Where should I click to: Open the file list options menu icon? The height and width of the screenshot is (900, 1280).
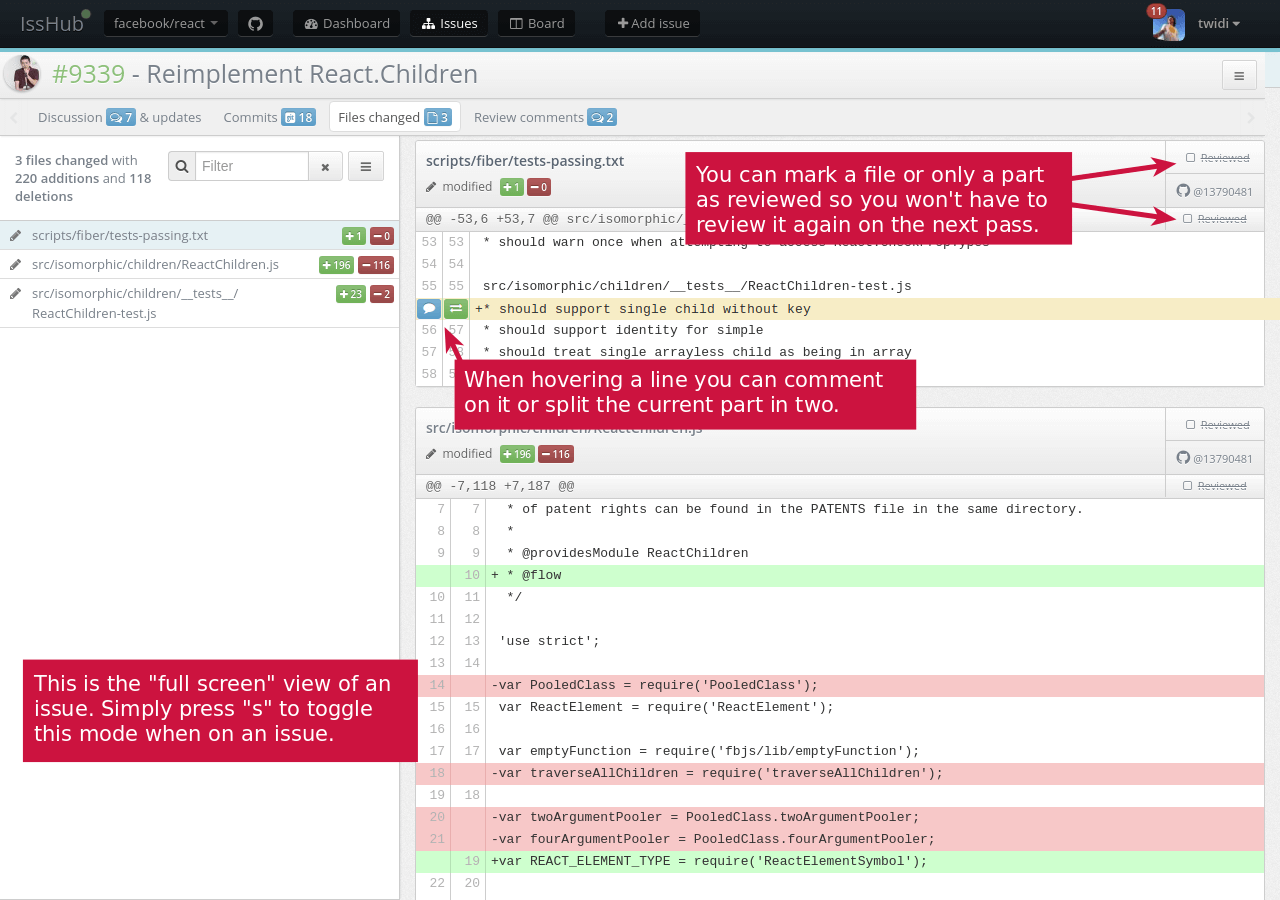tap(366, 167)
